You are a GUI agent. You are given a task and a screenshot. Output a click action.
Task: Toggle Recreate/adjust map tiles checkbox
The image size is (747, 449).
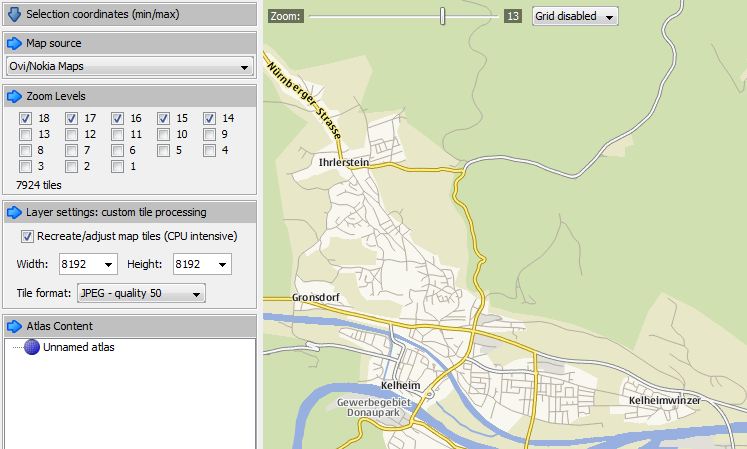click(x=27, y=236)
